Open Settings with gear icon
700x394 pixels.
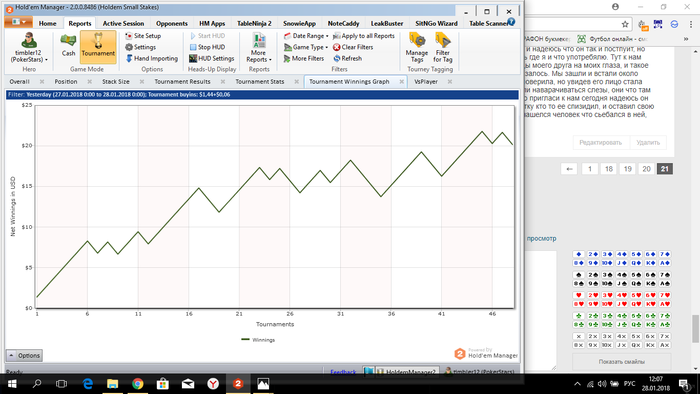tap(141, 47)
